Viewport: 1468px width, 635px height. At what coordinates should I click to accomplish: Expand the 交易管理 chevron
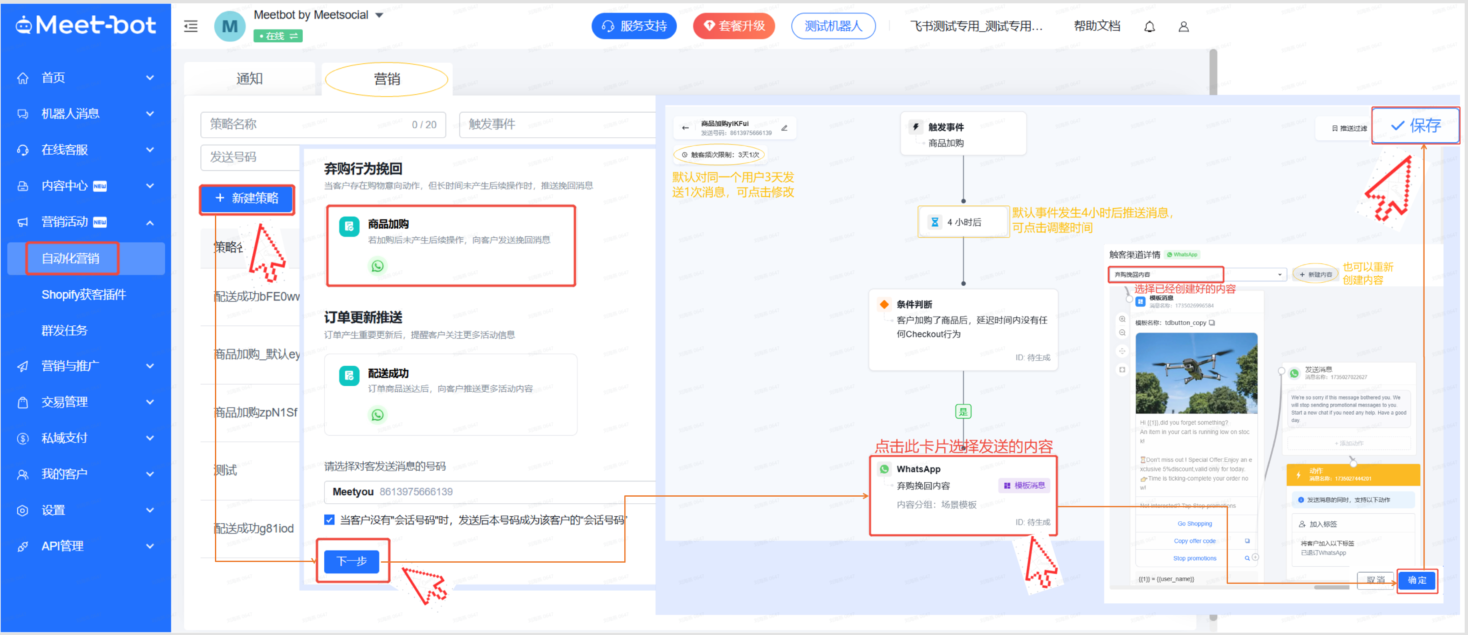coord(150,402)
